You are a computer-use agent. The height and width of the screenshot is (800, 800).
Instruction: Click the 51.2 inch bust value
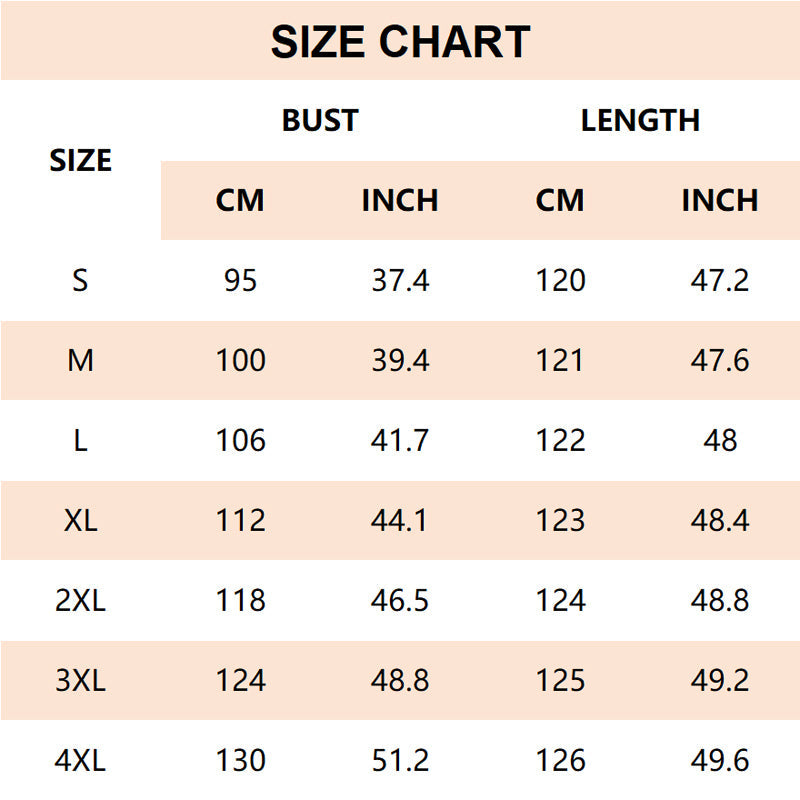point(401,760)
